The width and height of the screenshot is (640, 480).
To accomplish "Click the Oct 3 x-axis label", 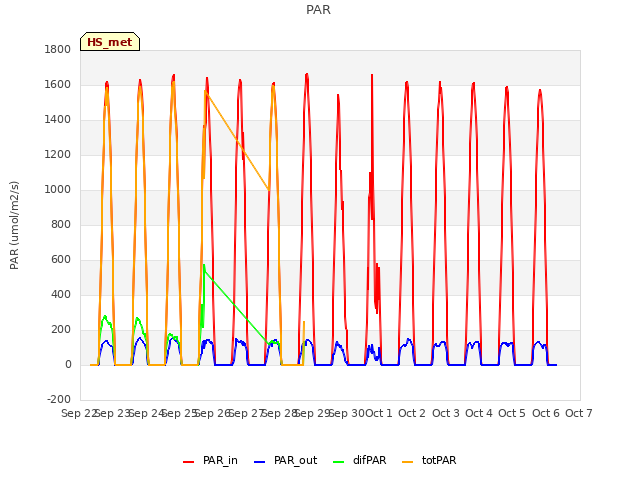I will (445, 413).
